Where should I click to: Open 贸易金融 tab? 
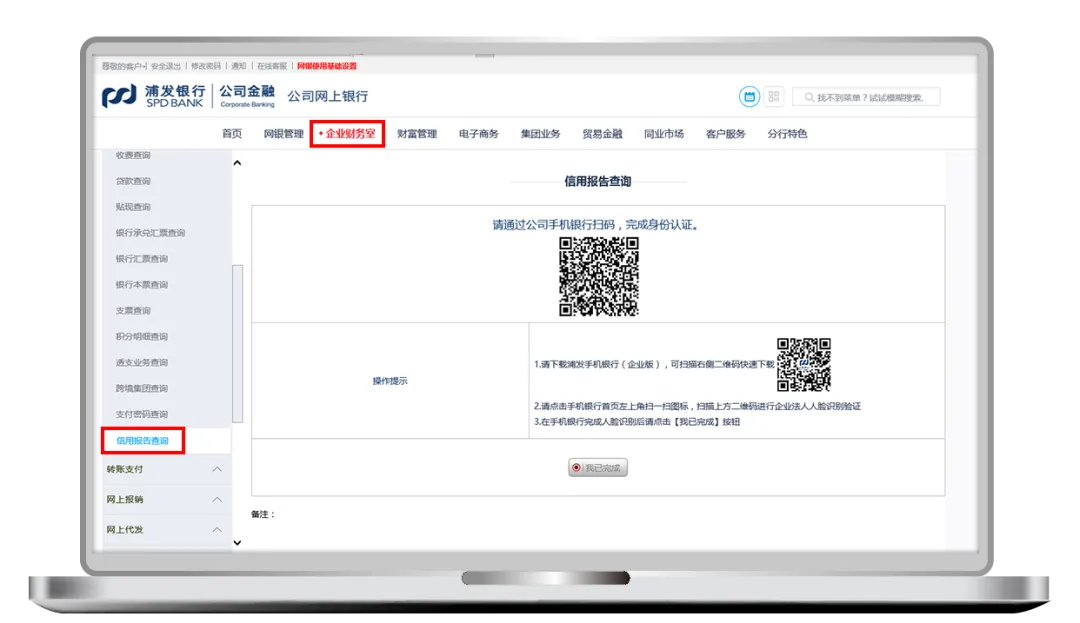pos(602,134)
